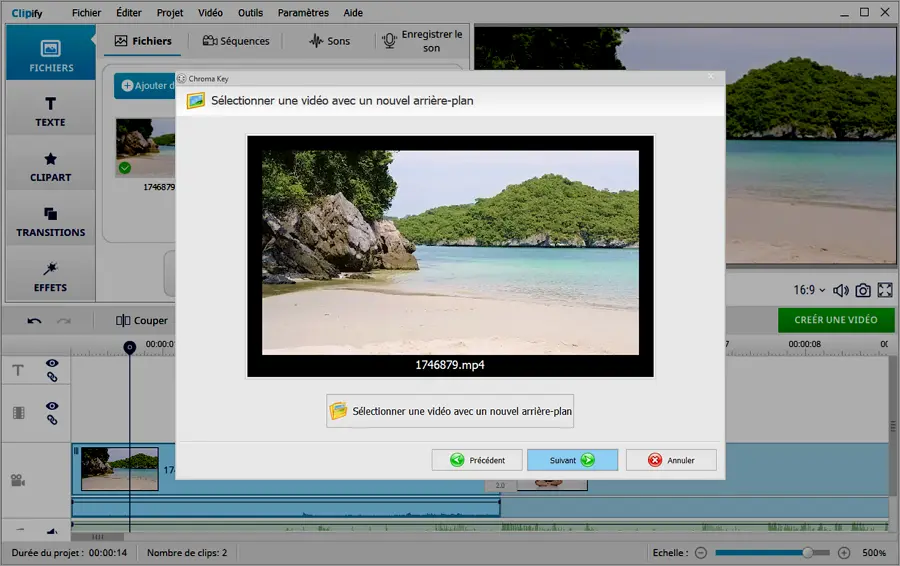Click the Suivant button
The height and width of the screenshot is (566, 900).
click(x=572, y=460)
